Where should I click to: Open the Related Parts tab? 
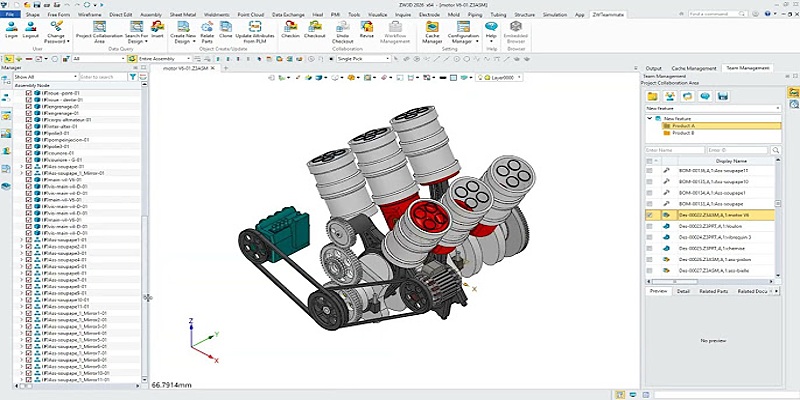point(713,291)
